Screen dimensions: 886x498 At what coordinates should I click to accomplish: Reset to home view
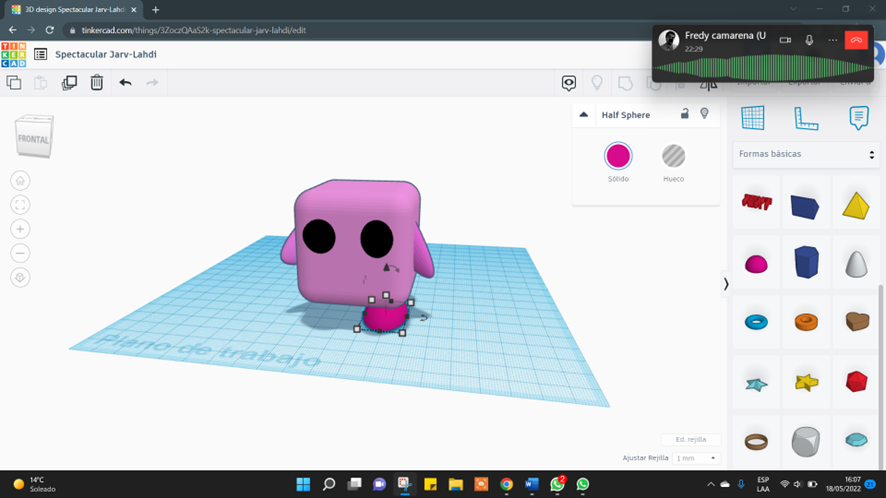[x=20, y=181]
